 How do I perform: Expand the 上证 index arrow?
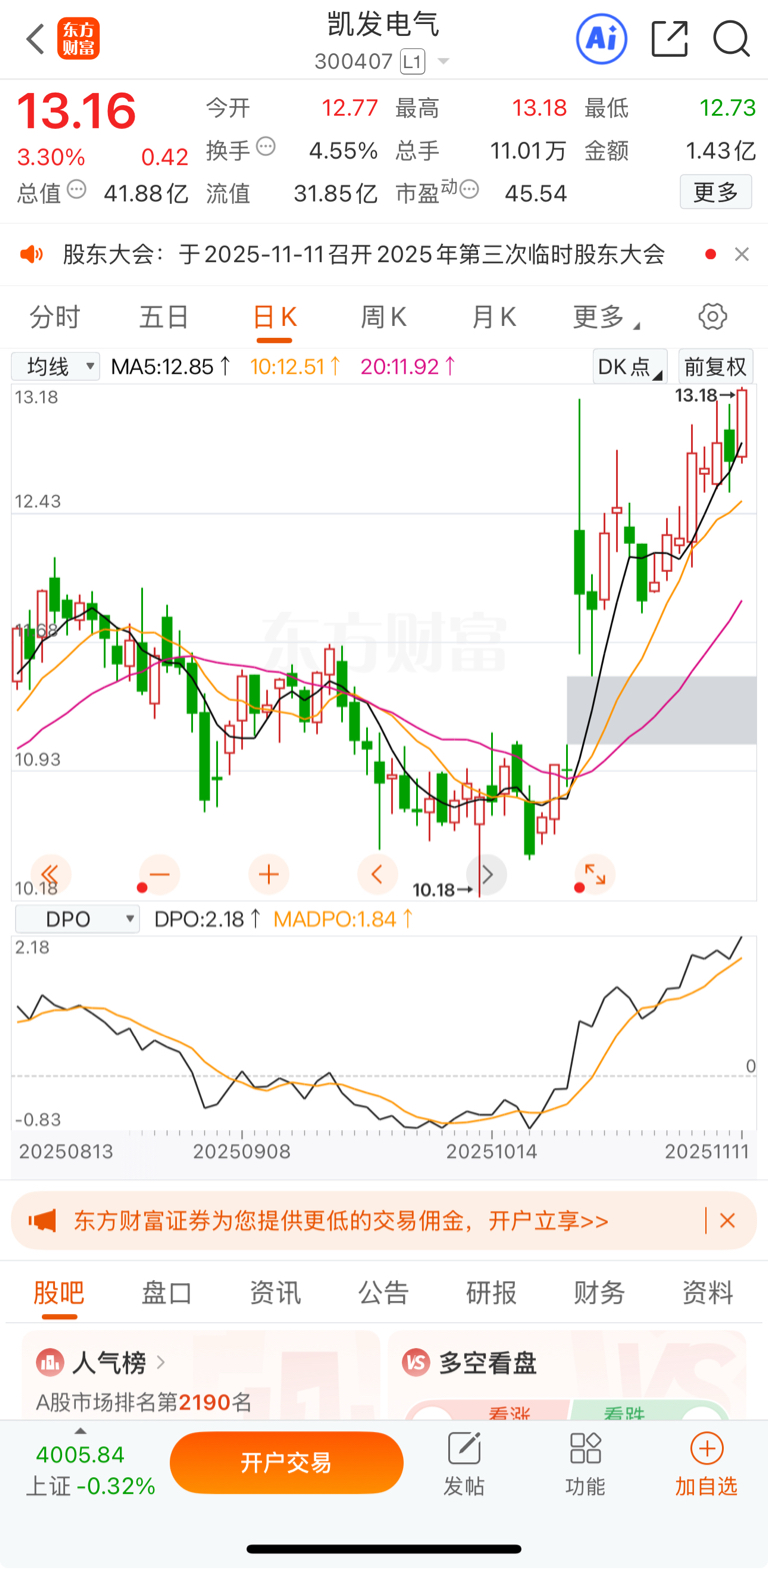point(80,1431)
